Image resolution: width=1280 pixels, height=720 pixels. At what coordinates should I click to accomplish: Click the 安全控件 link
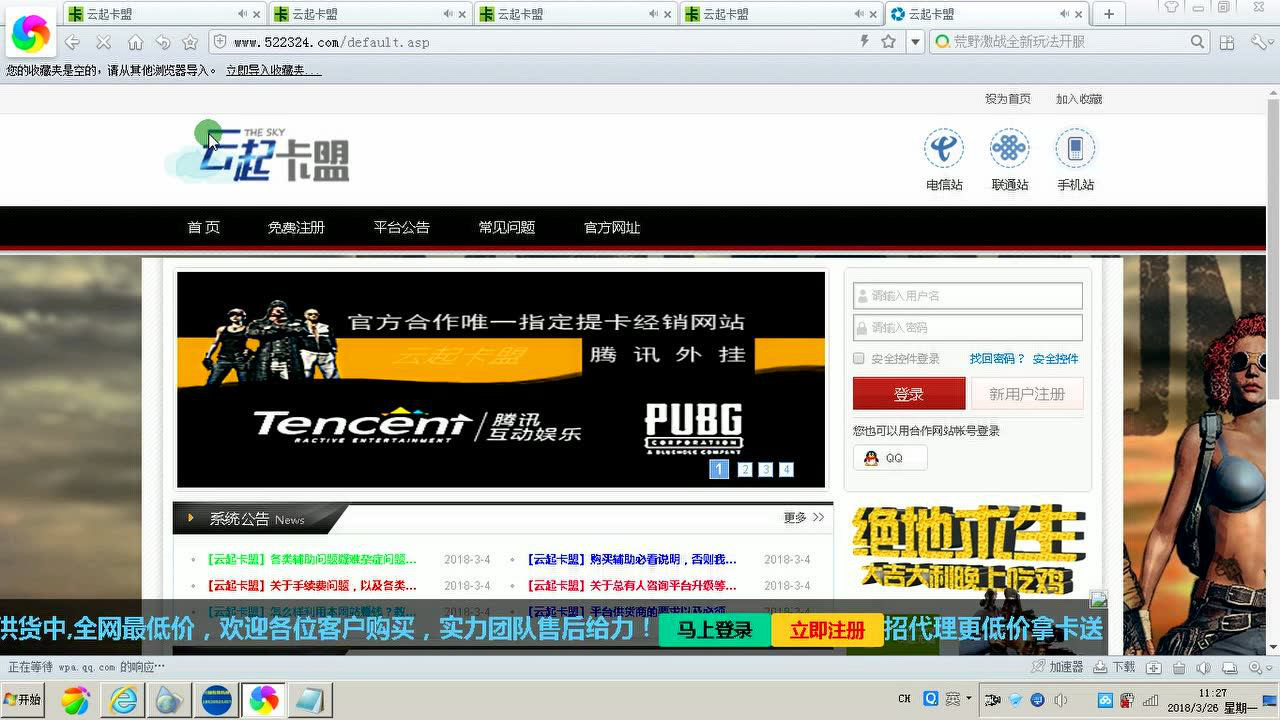click(1055, 358)
